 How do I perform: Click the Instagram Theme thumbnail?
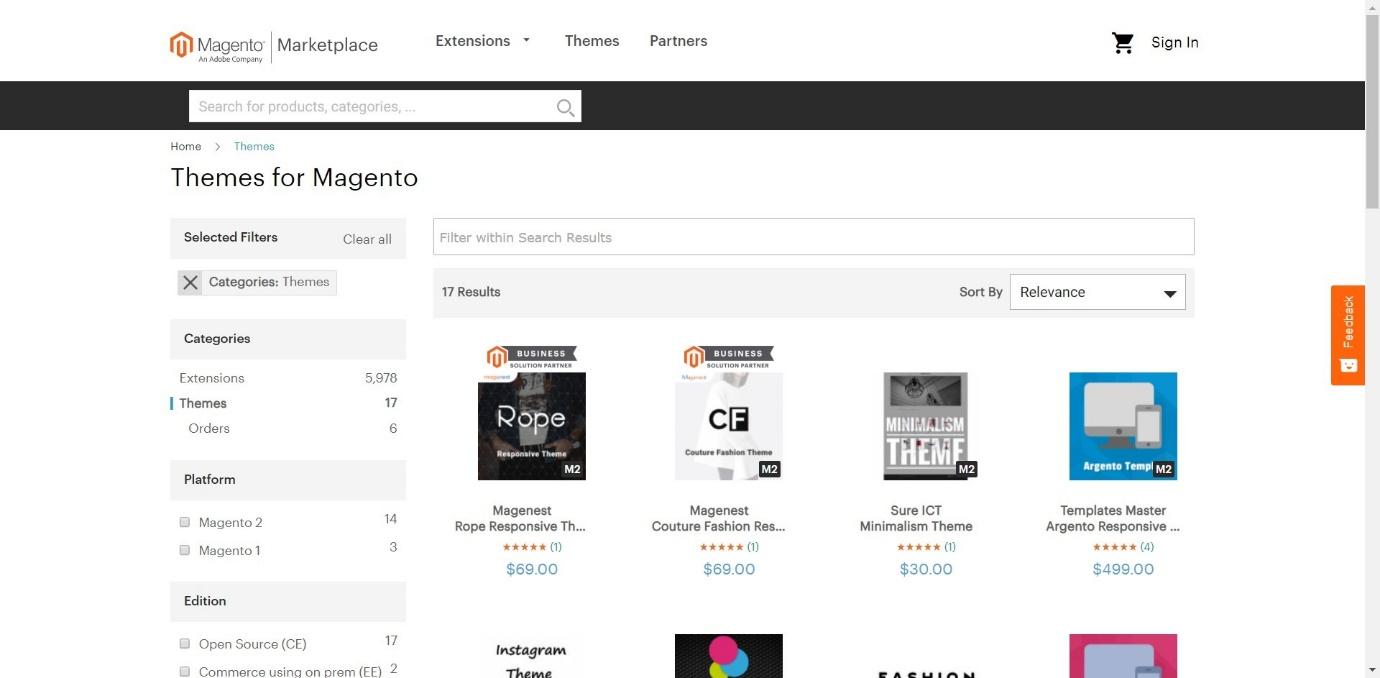[x=532, y=656]
